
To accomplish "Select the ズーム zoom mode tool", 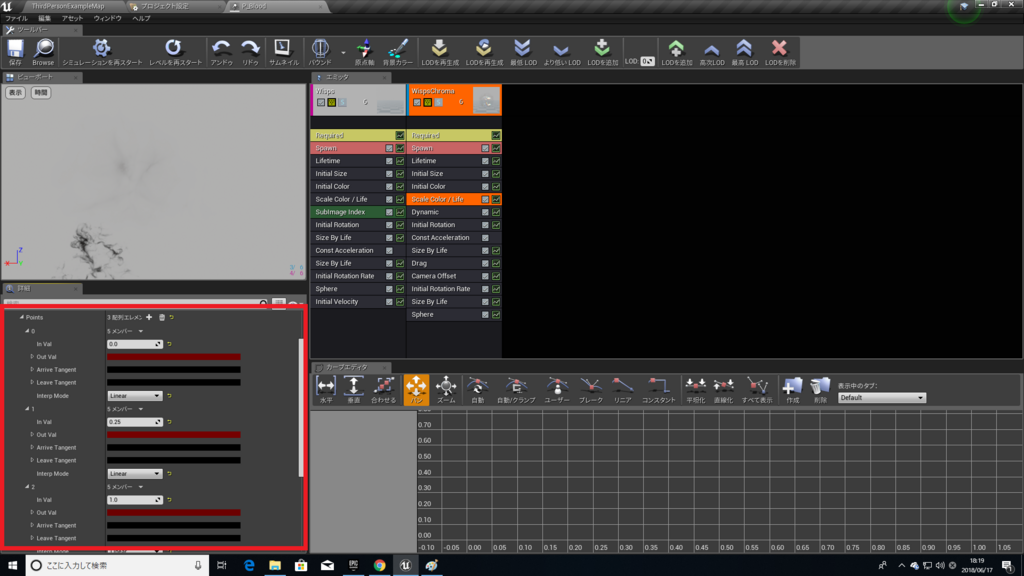I will point(446,389).
